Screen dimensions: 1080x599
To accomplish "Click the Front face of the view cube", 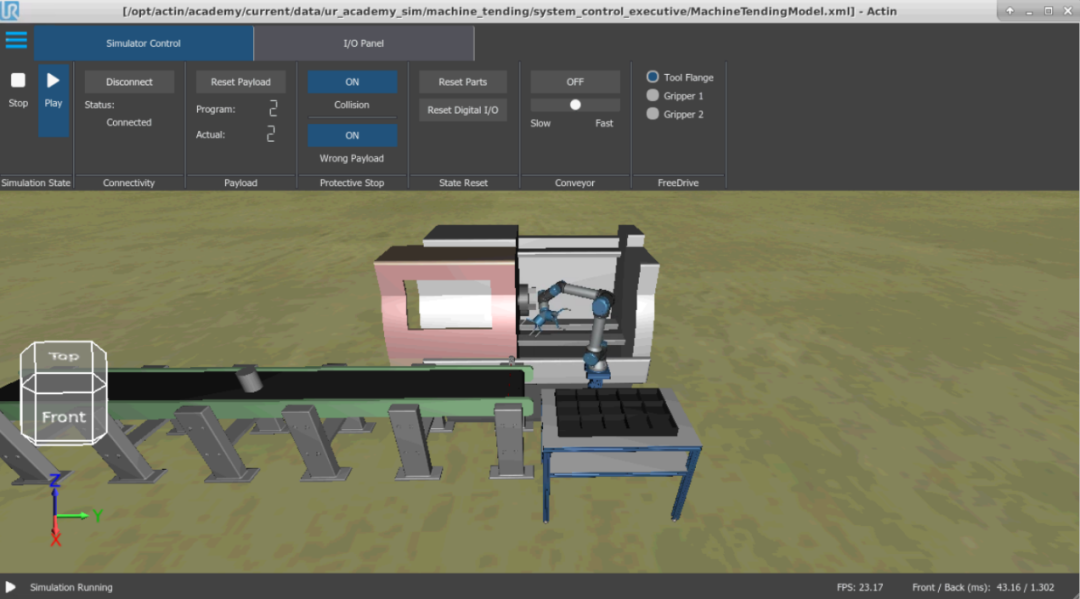I will (x=63, y=417).
